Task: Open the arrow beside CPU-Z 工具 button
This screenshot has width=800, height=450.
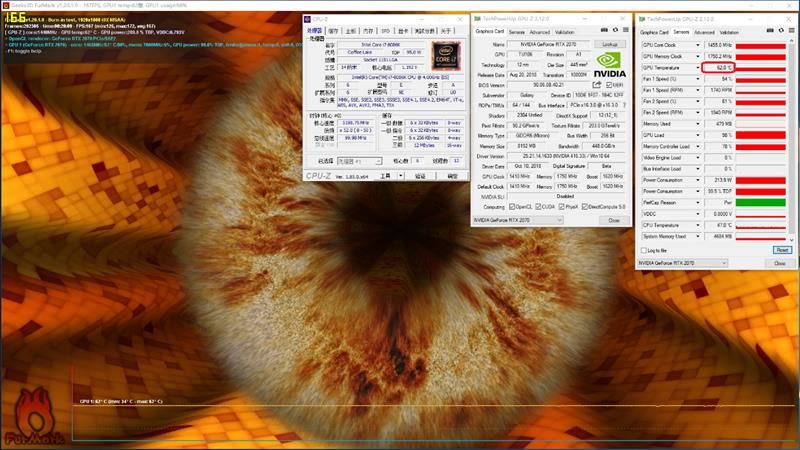Action: coord(401,176)
